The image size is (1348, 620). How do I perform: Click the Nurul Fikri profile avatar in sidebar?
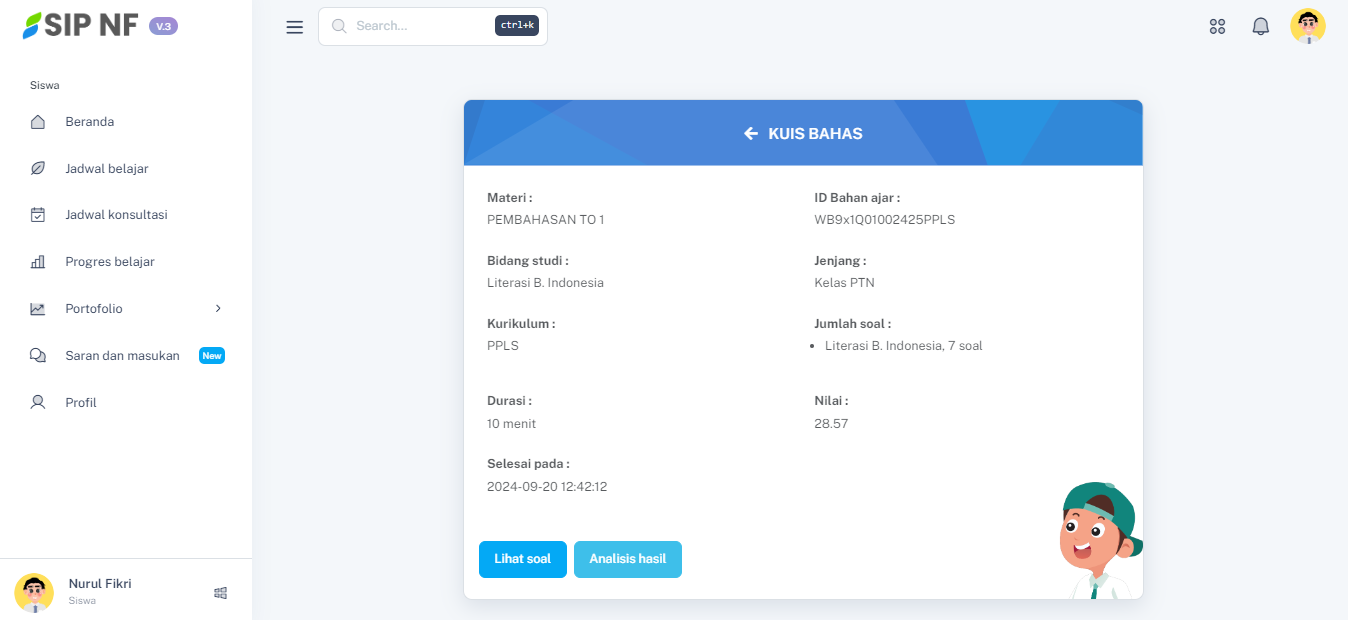(34, 592)
